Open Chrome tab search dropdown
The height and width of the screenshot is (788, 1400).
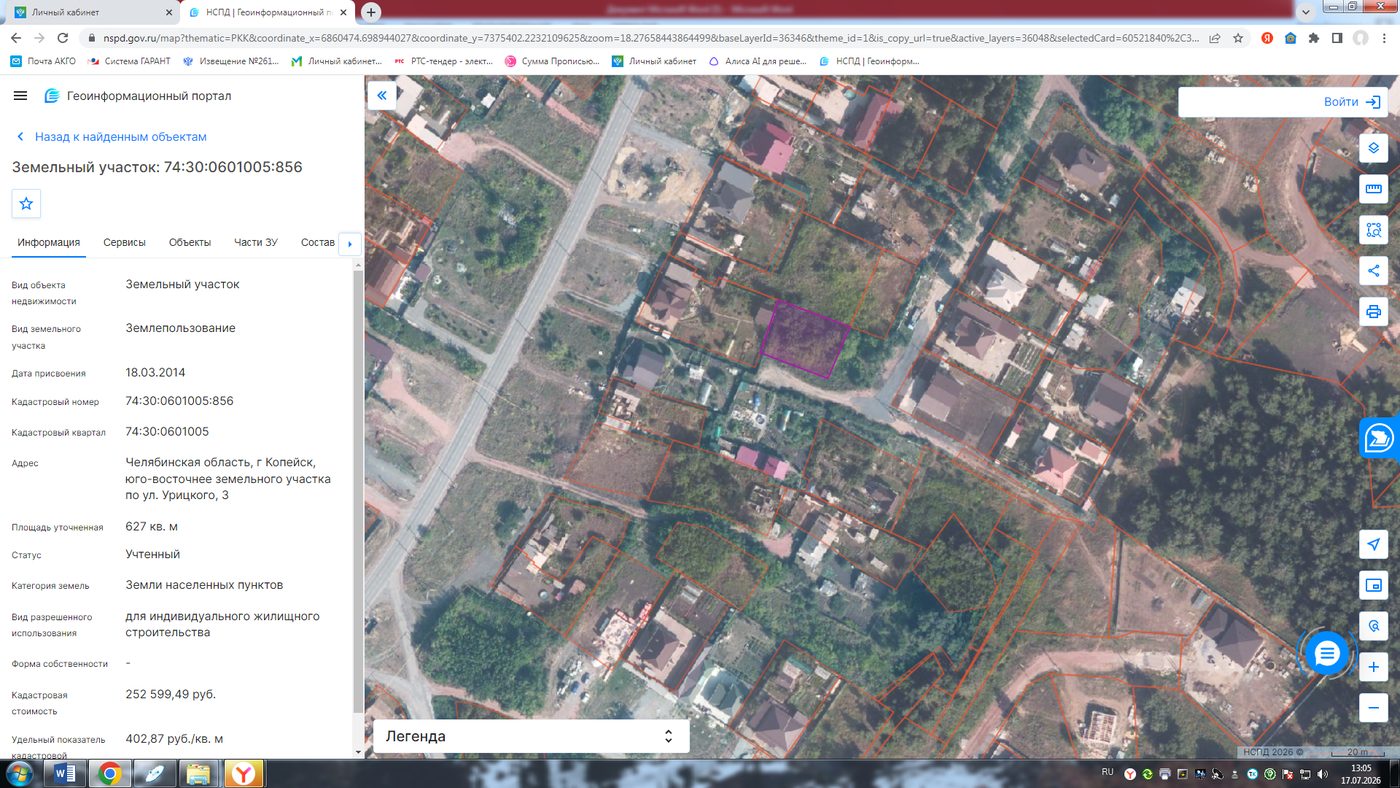[x=1305, y=11]
